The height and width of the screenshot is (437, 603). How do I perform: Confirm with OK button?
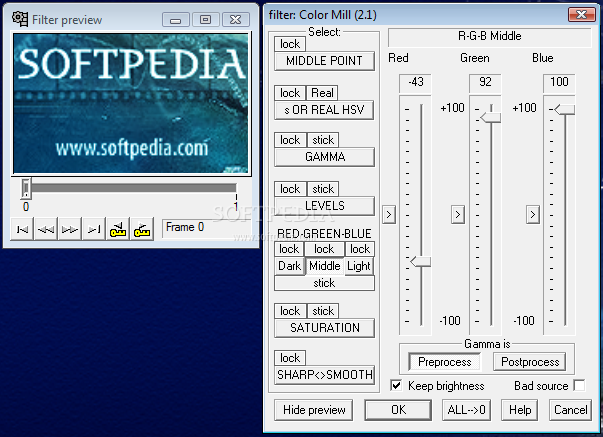click(x=398, y=410)
